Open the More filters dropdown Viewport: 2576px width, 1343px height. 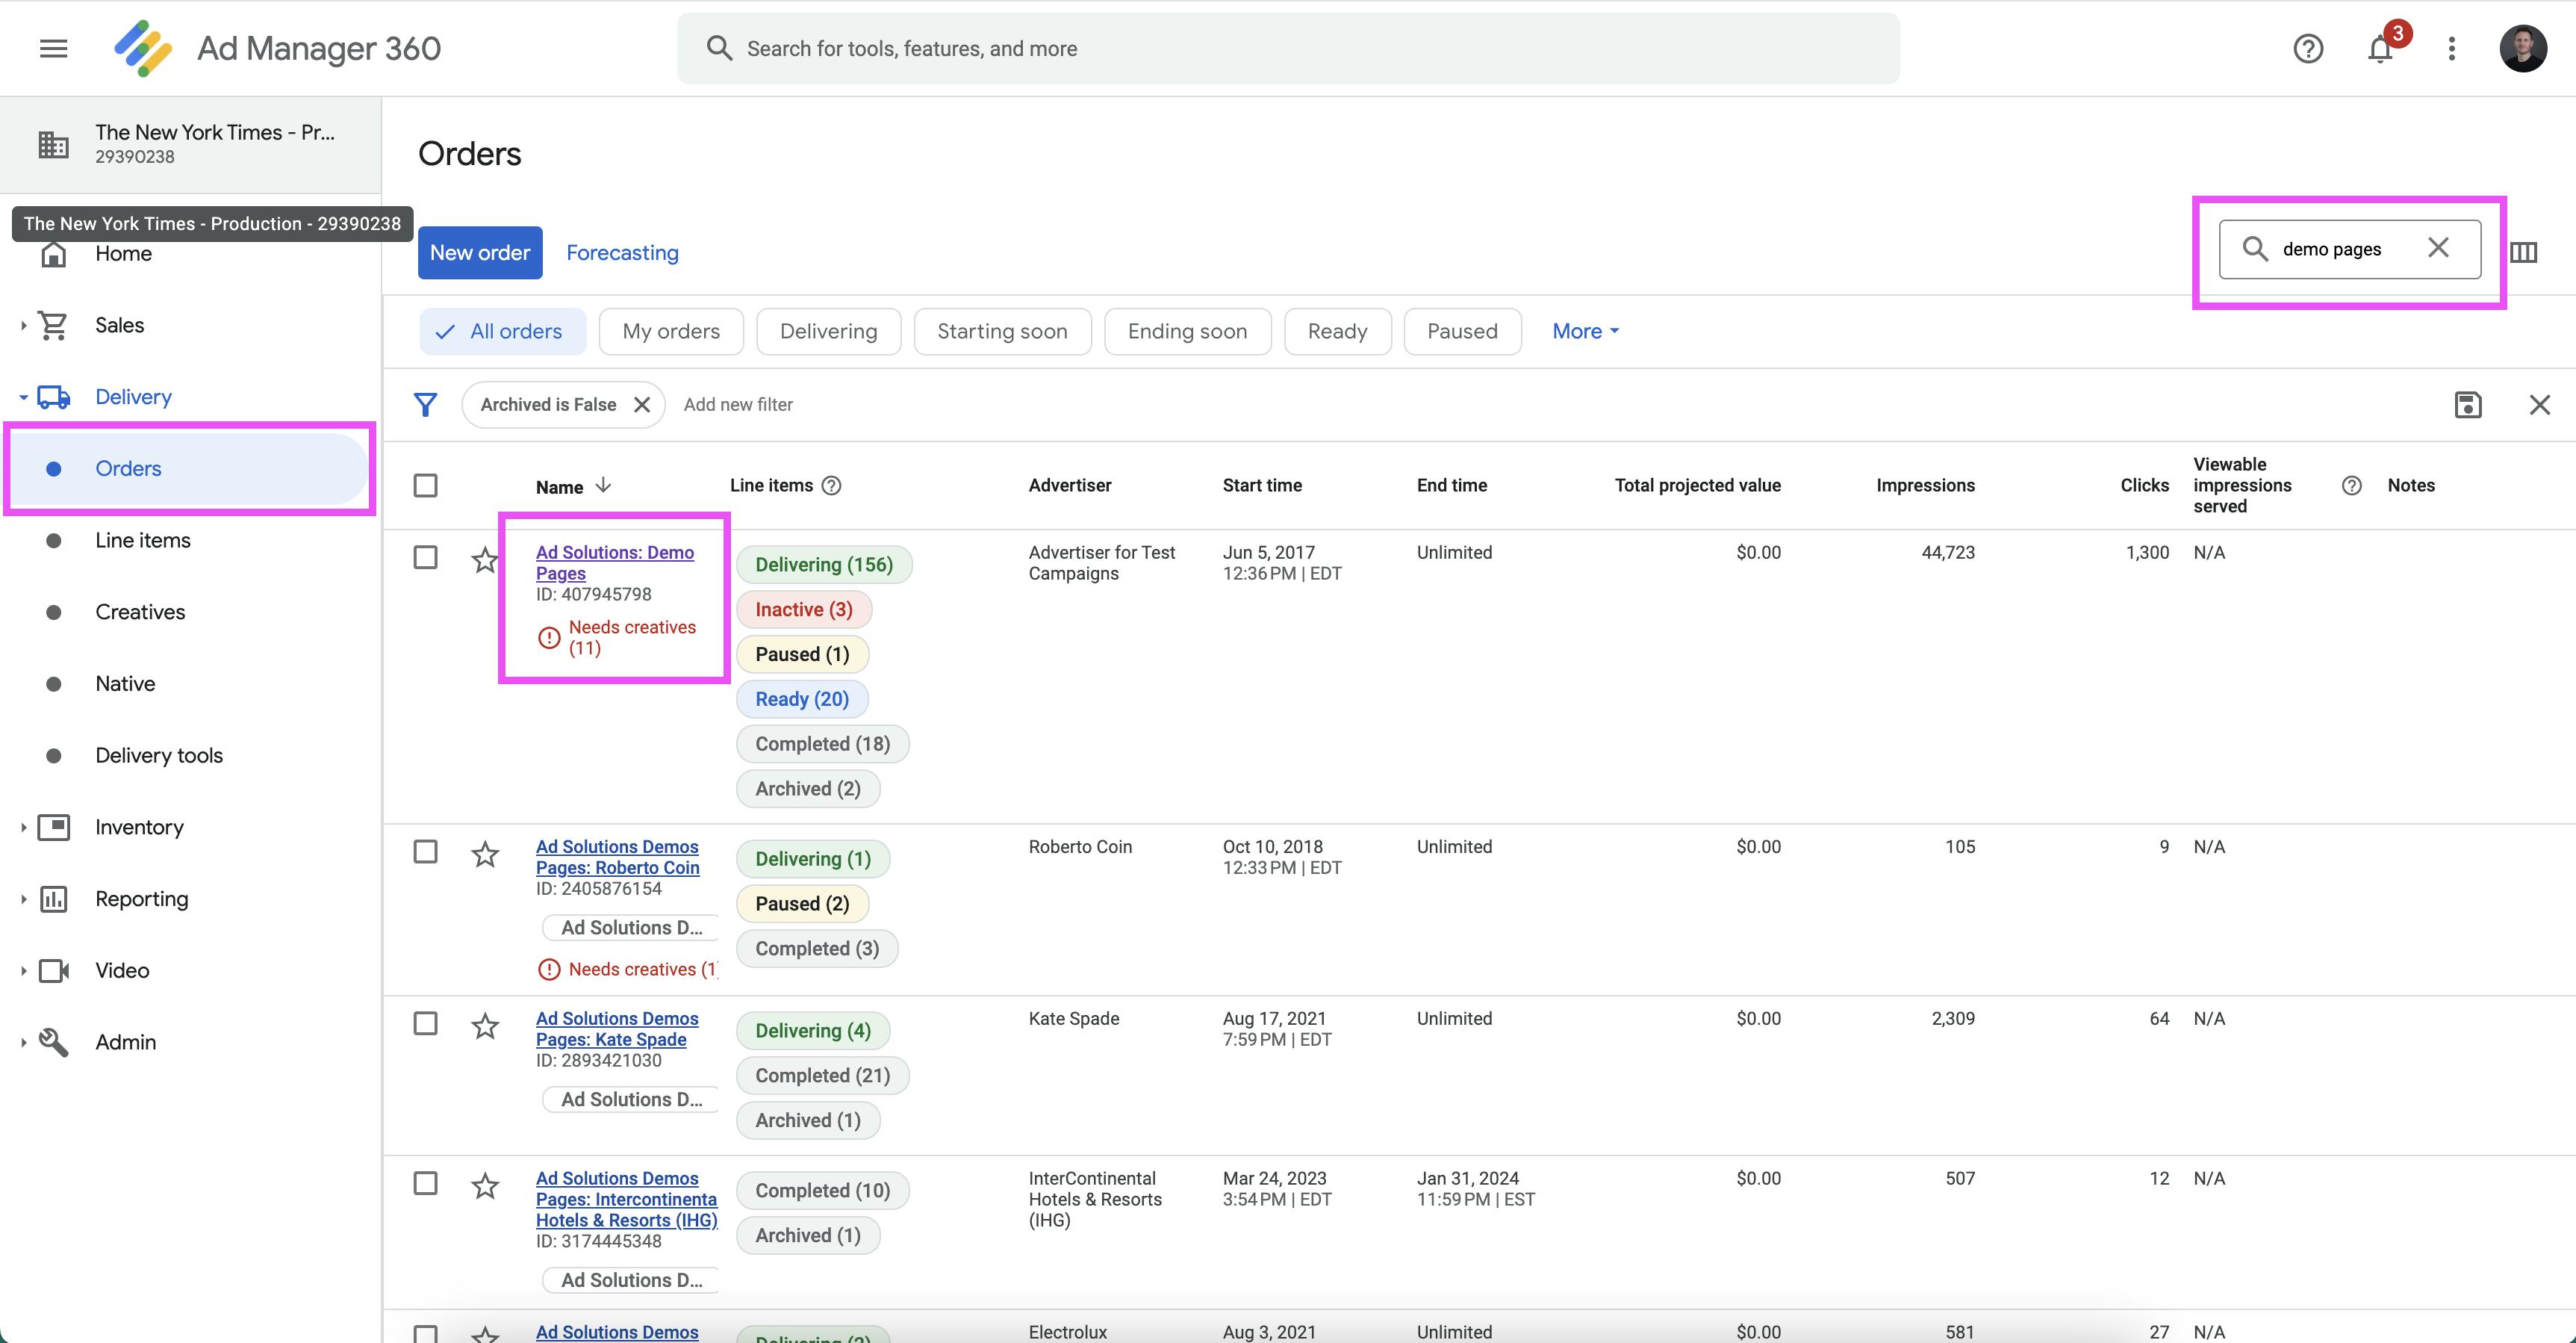[1585, 331]
